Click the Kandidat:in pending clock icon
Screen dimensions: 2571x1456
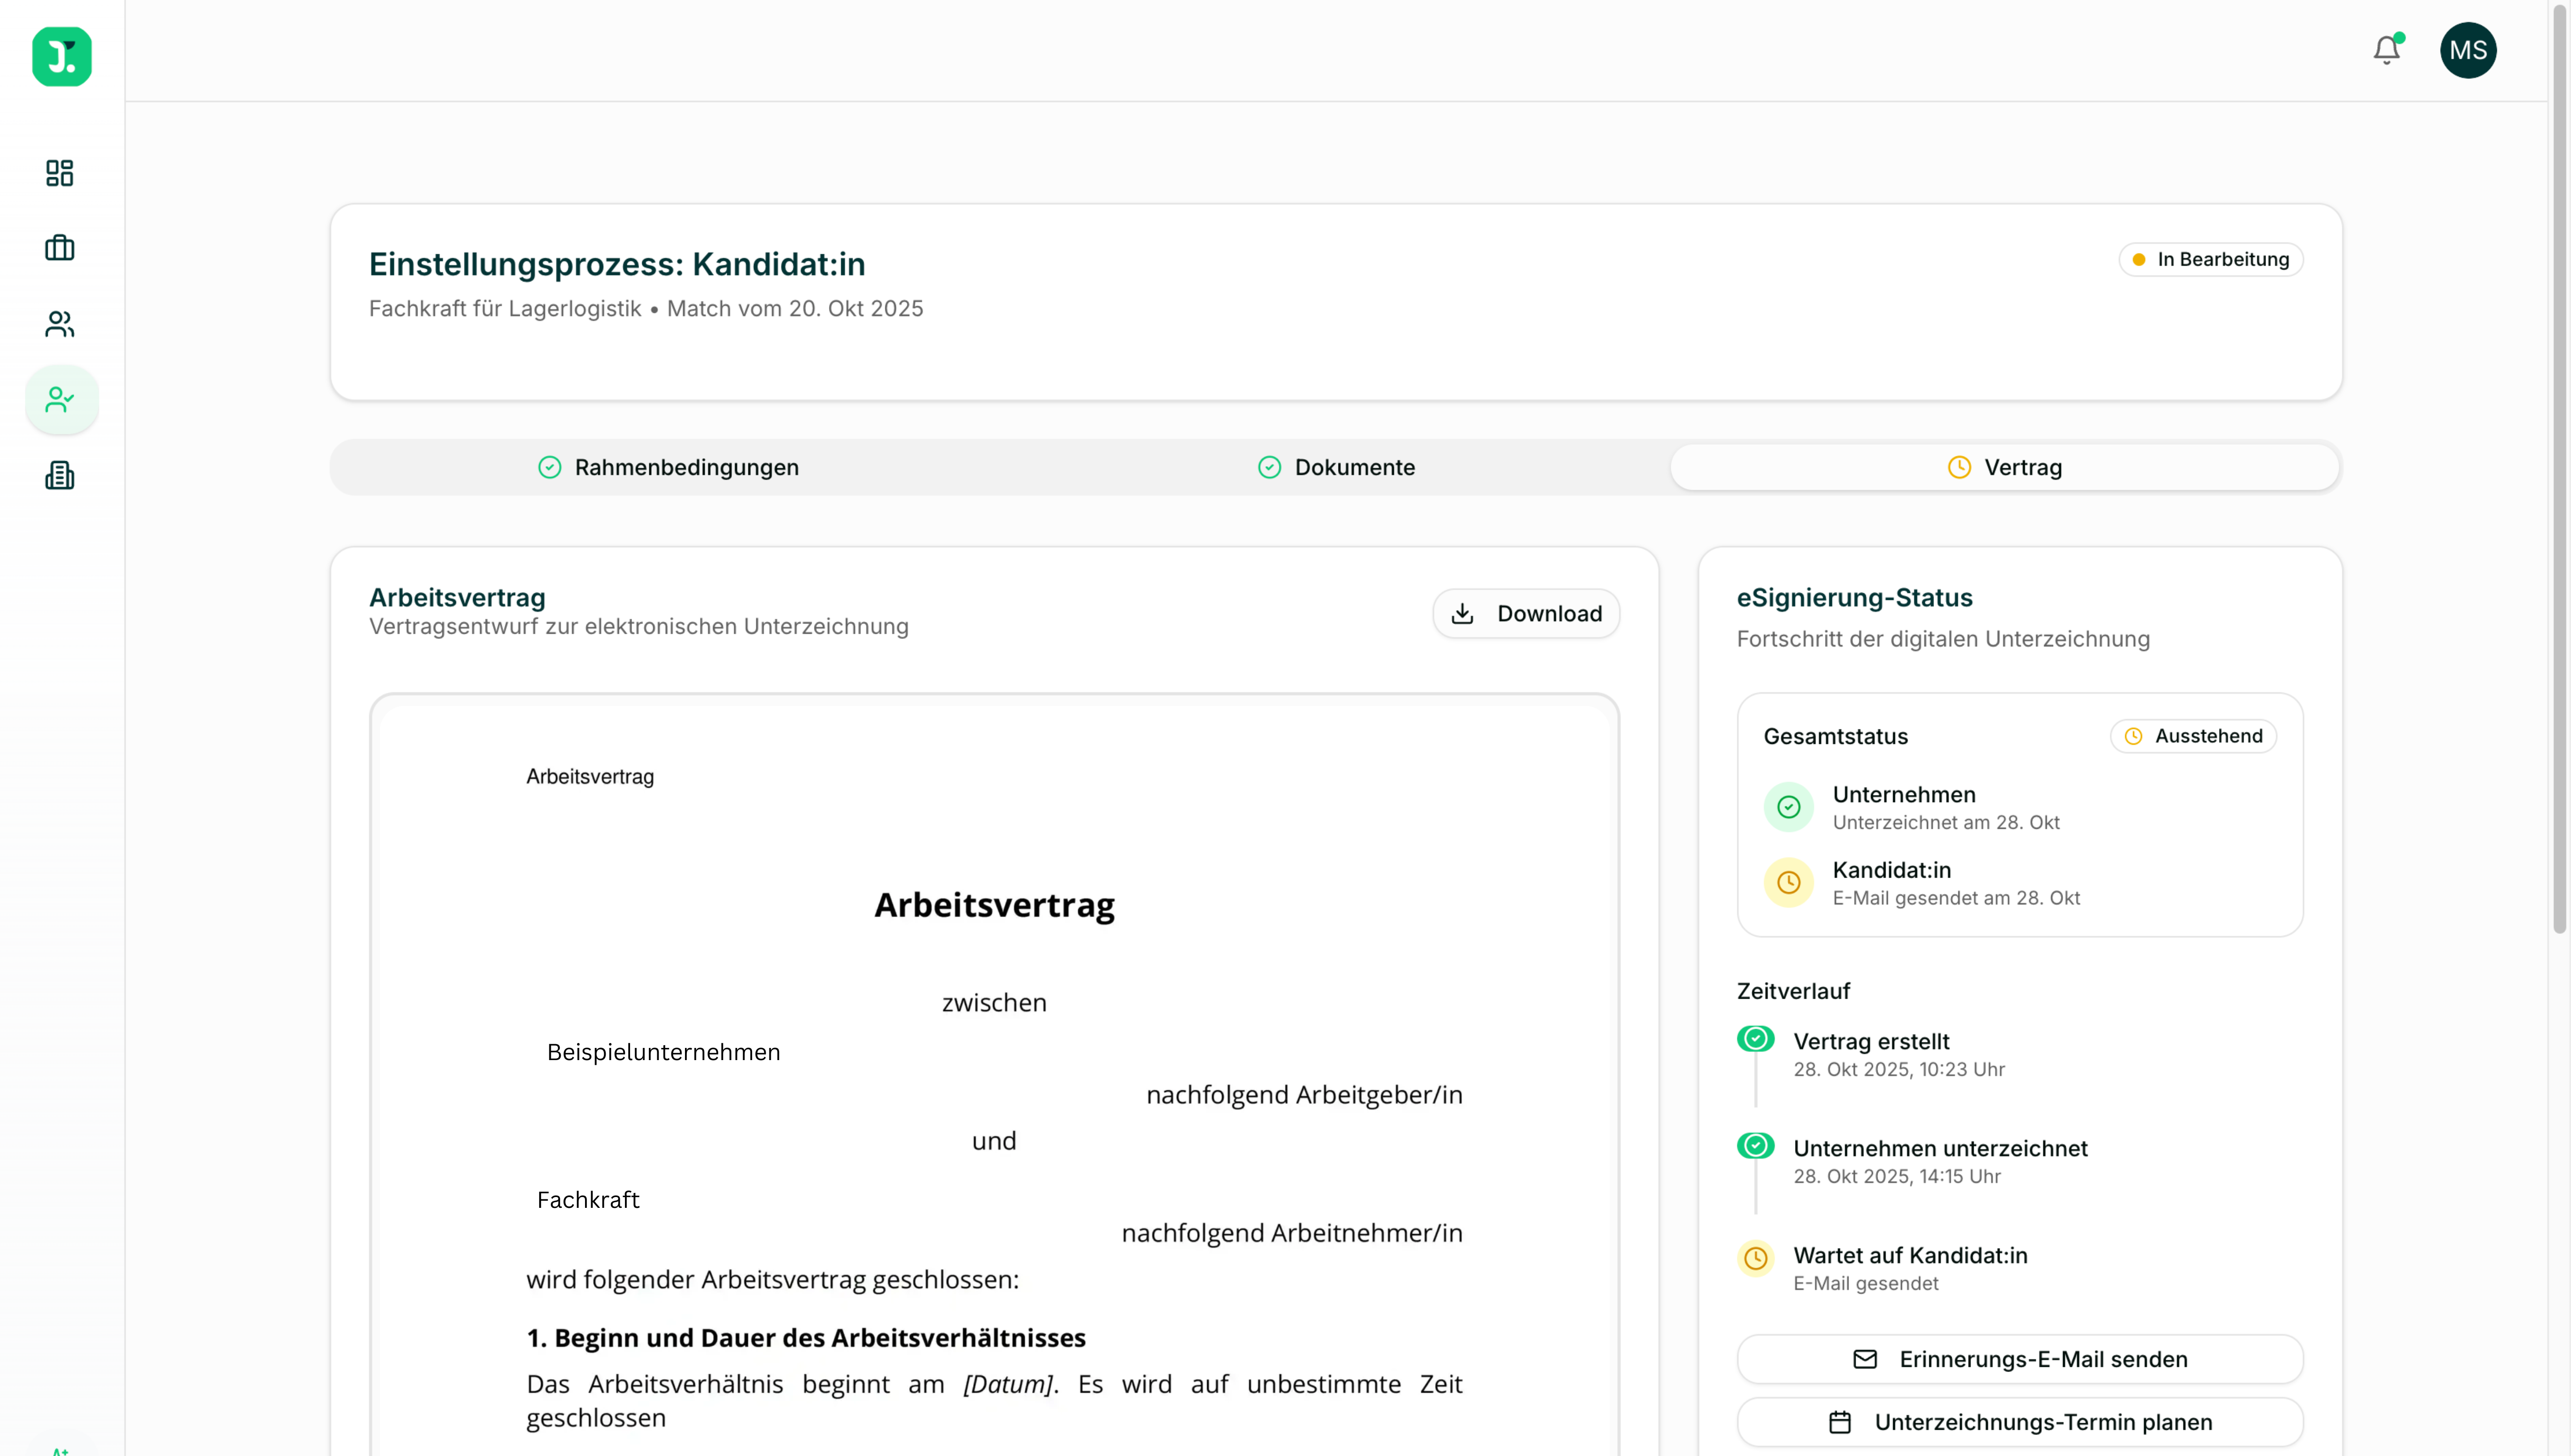pos(1788,882)
